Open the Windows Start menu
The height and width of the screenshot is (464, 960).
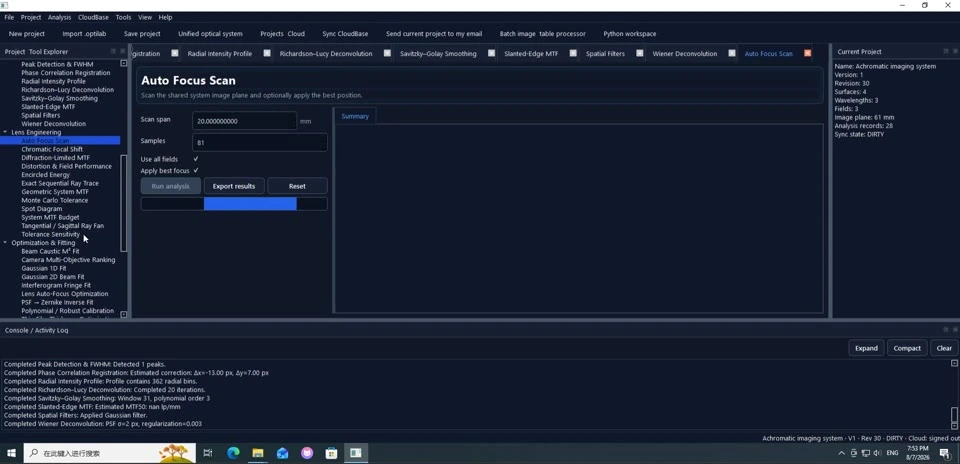[x=11, y=453]
